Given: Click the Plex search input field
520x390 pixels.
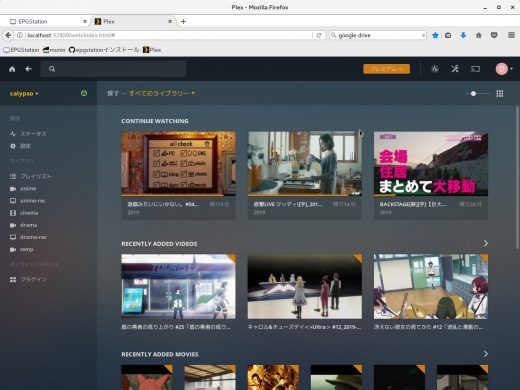Looking at the screenshot, I should click(113, 69).
